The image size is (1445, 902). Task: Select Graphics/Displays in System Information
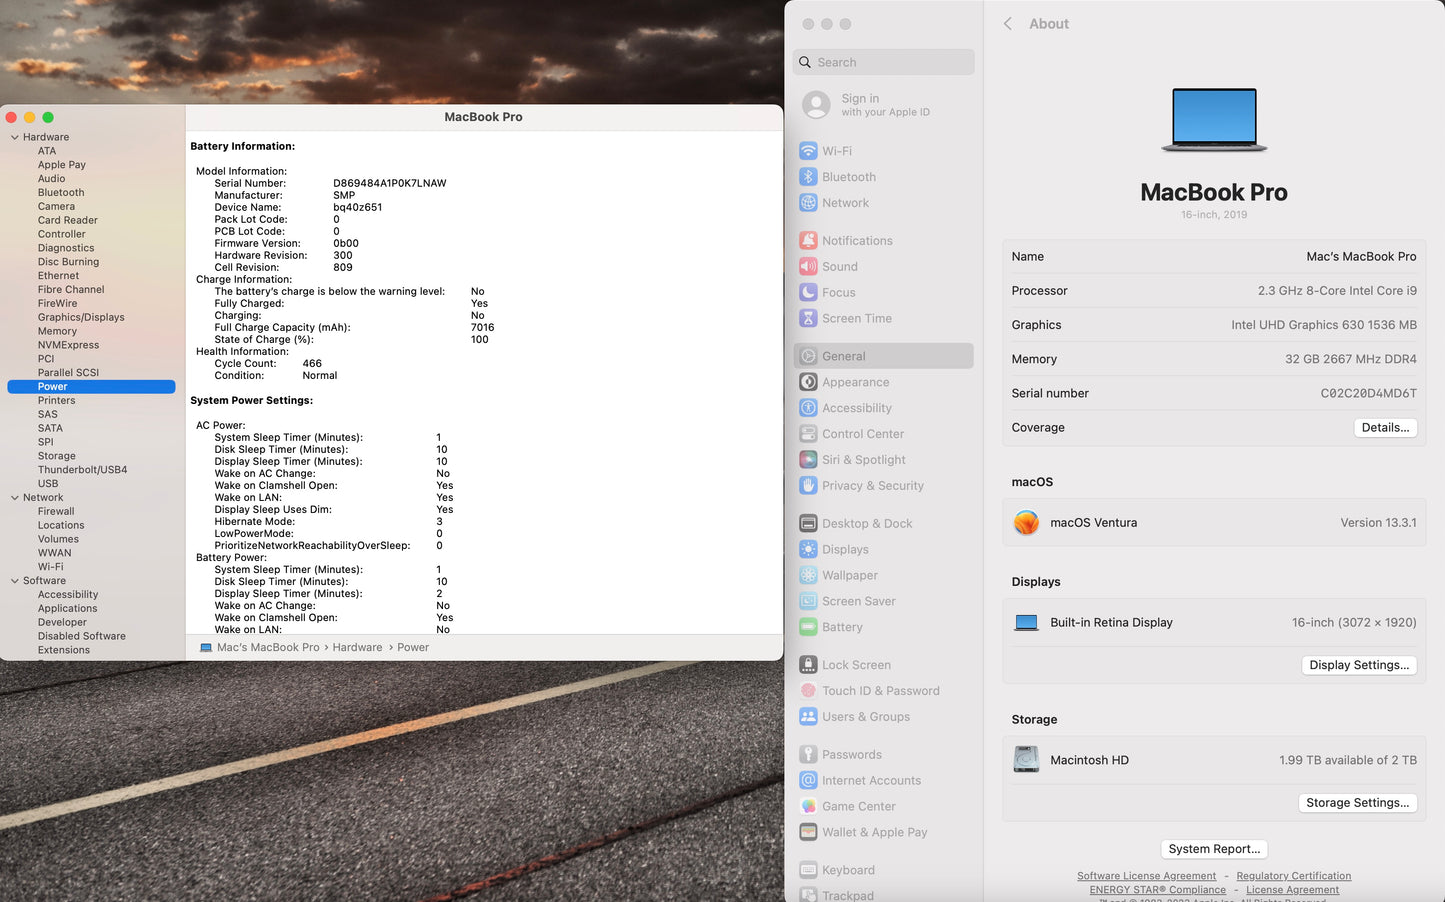[x=81, y=316]
